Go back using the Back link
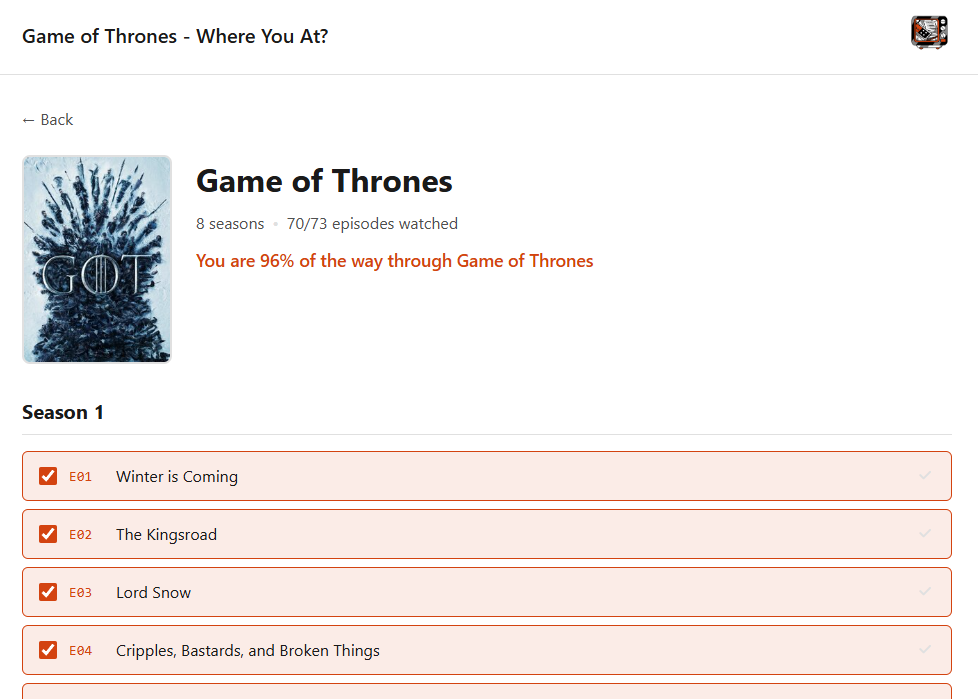Screen dimensions: 978x699 (48, 120)
